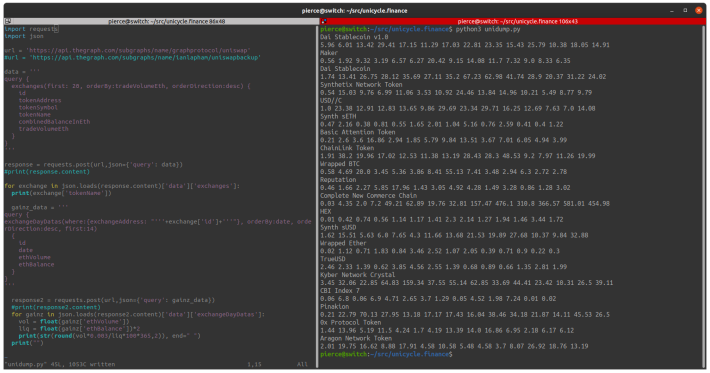The width and height of the screenshot is (710, 373).
Task: Click the 'ethVolume' field line
Action: click(34, 258)
